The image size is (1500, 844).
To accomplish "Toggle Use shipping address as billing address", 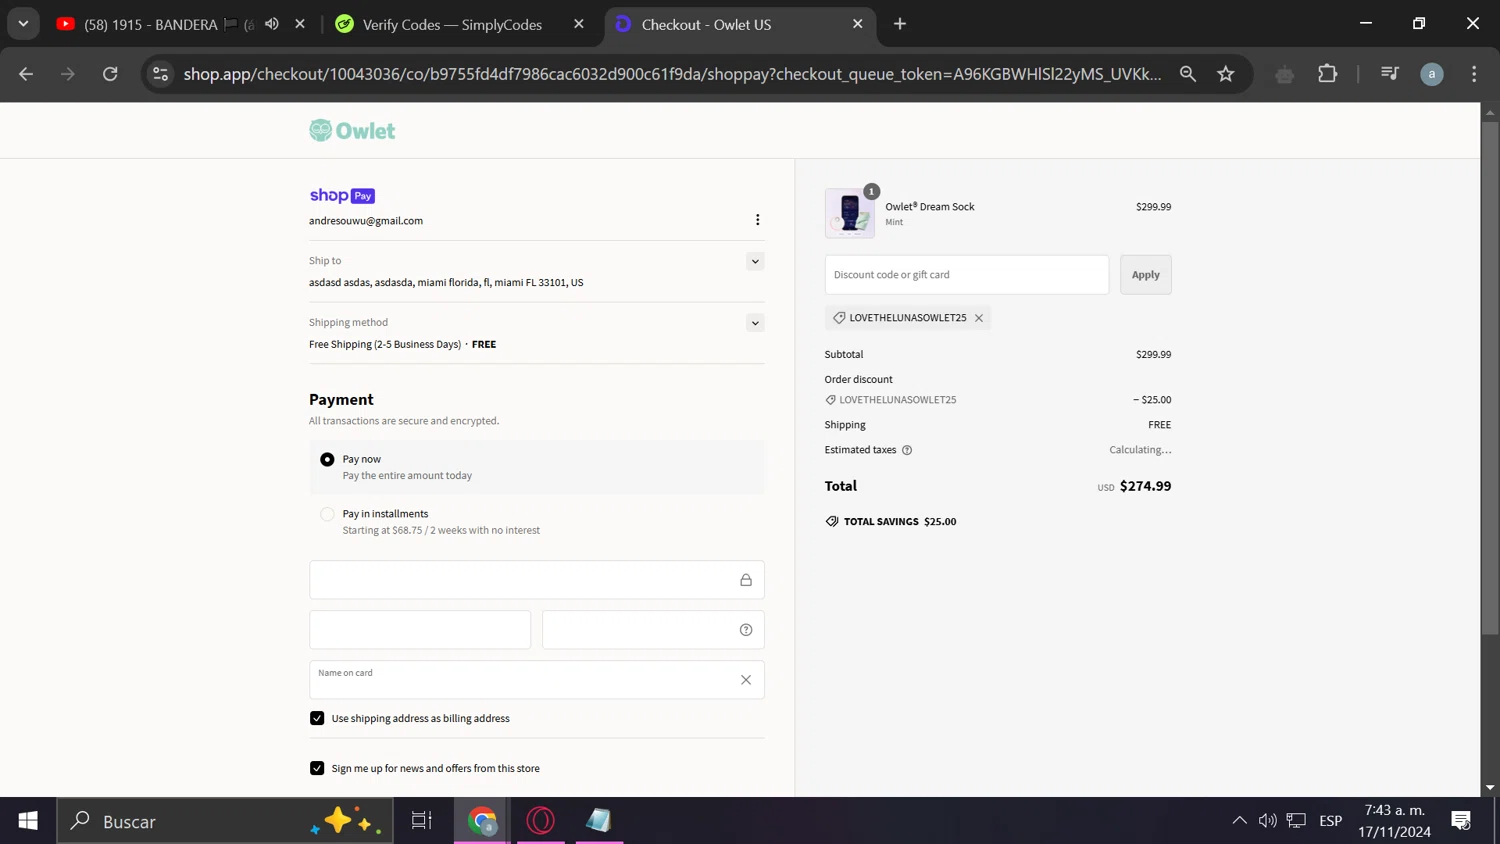I will (317, 718).
